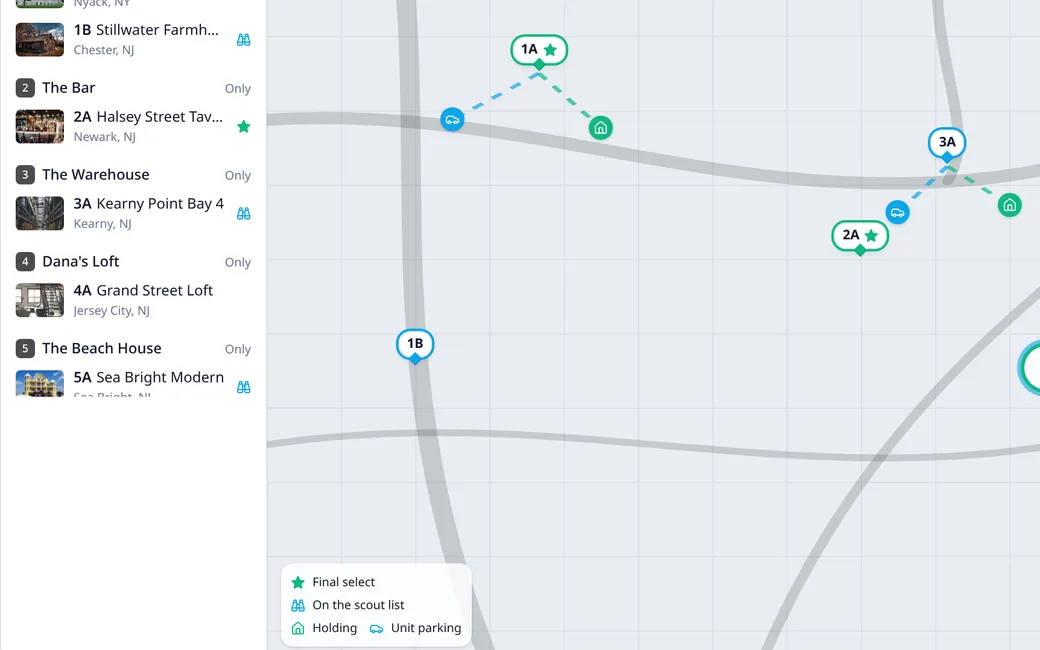Show only Dana's Loft locations
Image resolution: width=1040 pixels, height=650 pixels.
[237, 263]
